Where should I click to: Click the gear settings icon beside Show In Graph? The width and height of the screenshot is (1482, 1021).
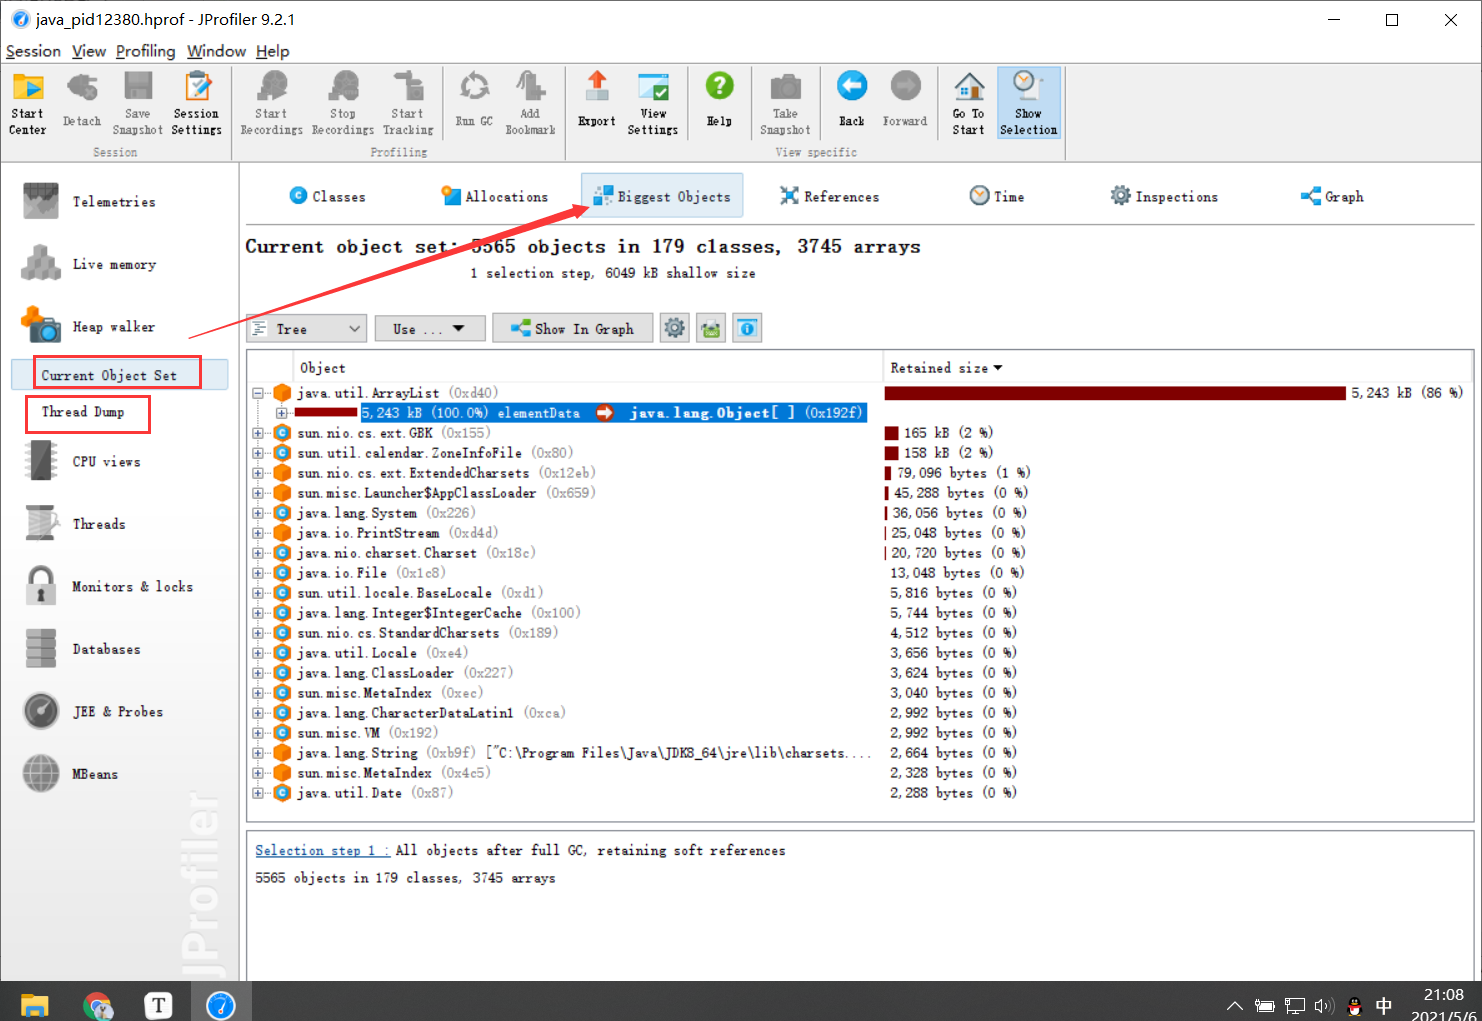pos(675,328)
